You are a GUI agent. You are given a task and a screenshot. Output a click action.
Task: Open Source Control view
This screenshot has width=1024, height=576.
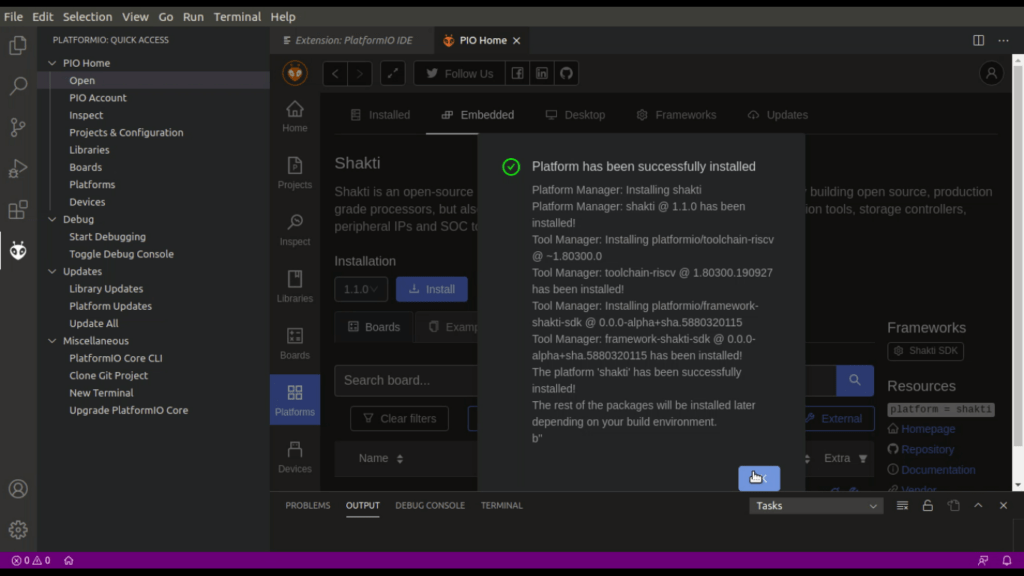coord(18,127)
